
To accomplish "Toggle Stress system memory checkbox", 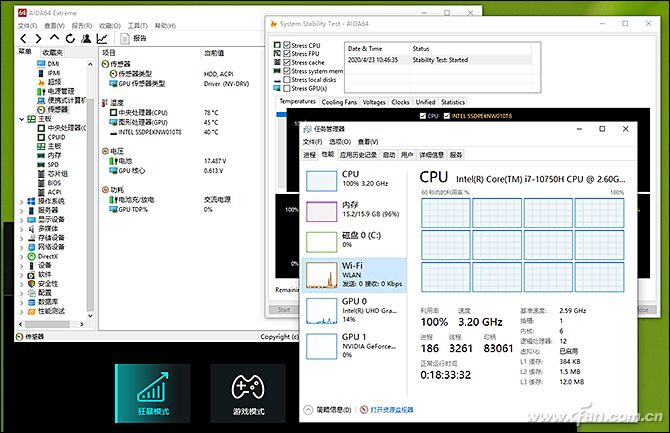I will [287, 71].
